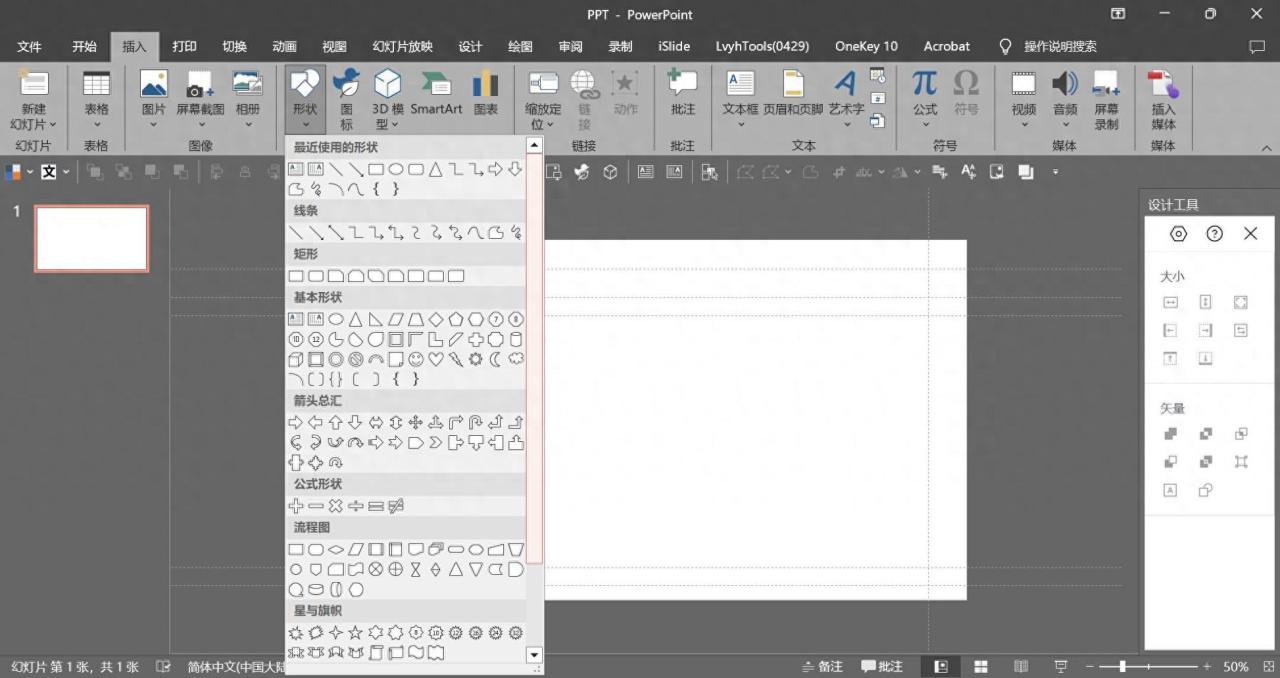Switch to slide sorter view in status bar
1280x678 pixels.
point(981,666)
